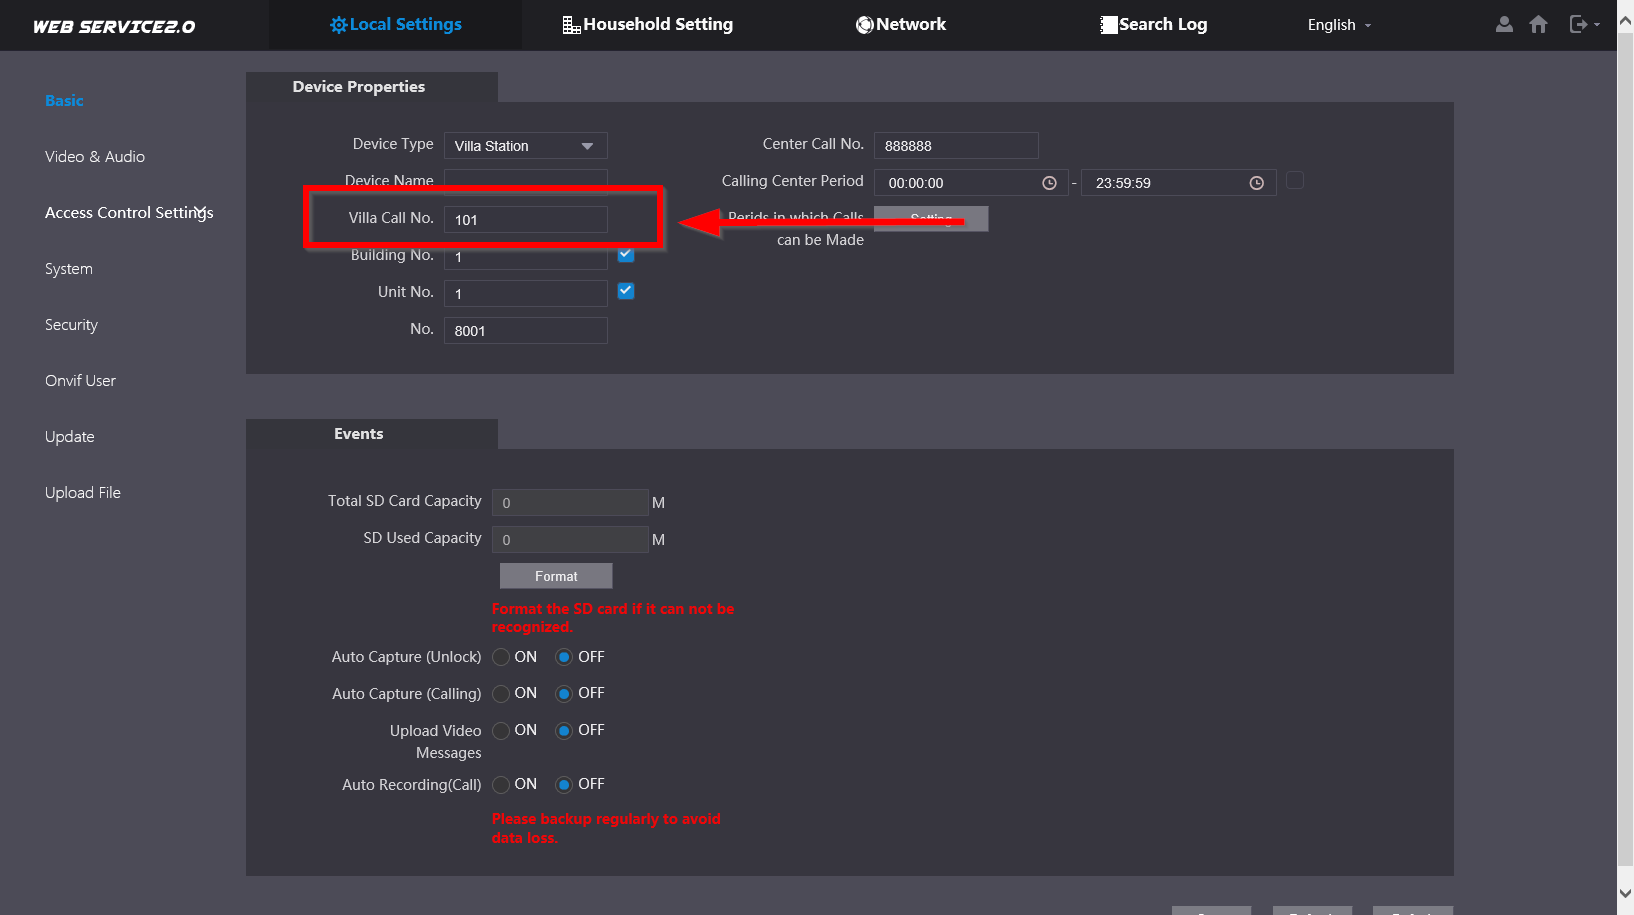Open the Network tab
The height and width of the screenshot is (915, 1634).
(901, 24)
